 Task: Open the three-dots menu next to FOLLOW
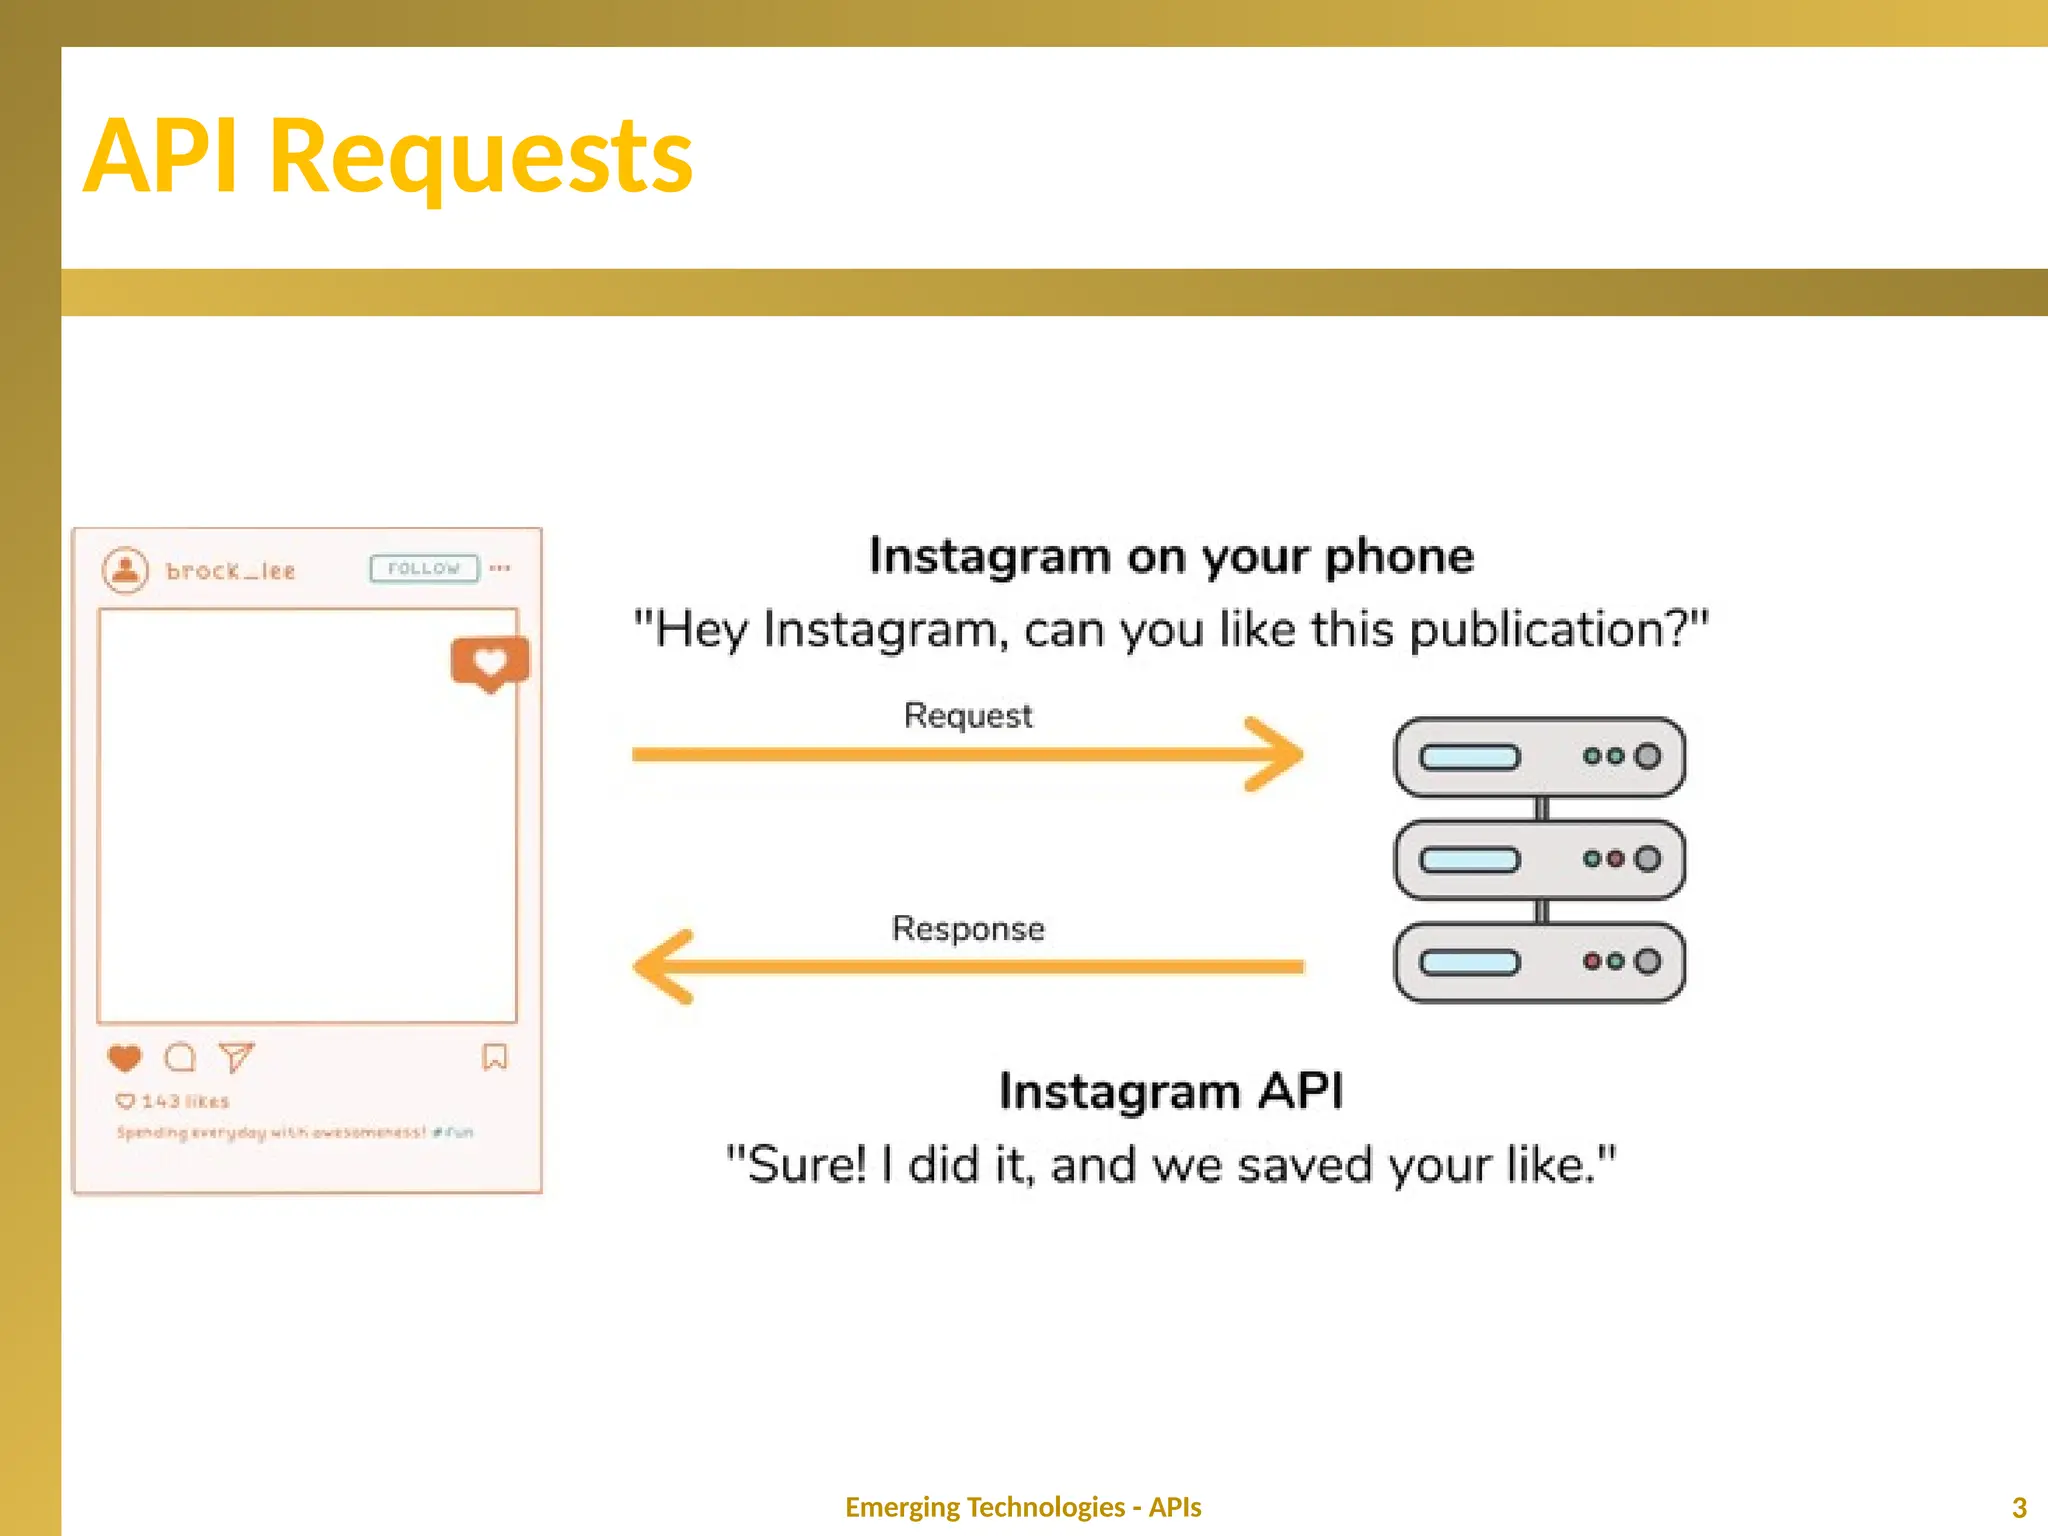point(500,568)
